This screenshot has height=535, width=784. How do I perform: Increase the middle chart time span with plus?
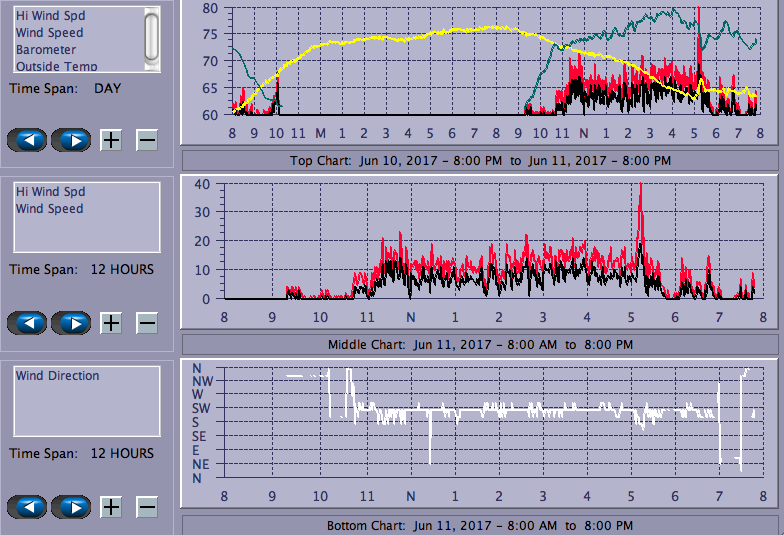point(111,323)
